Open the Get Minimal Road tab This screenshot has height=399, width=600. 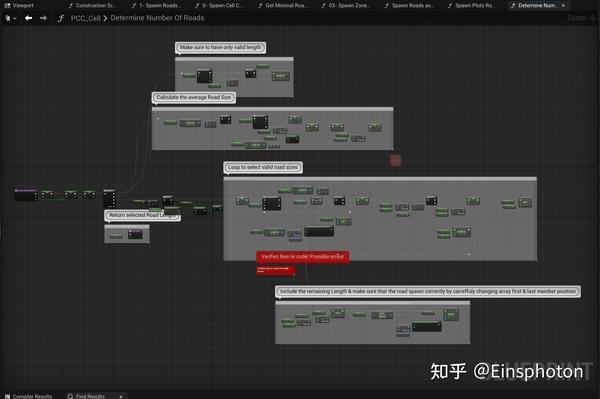point(283,5)
